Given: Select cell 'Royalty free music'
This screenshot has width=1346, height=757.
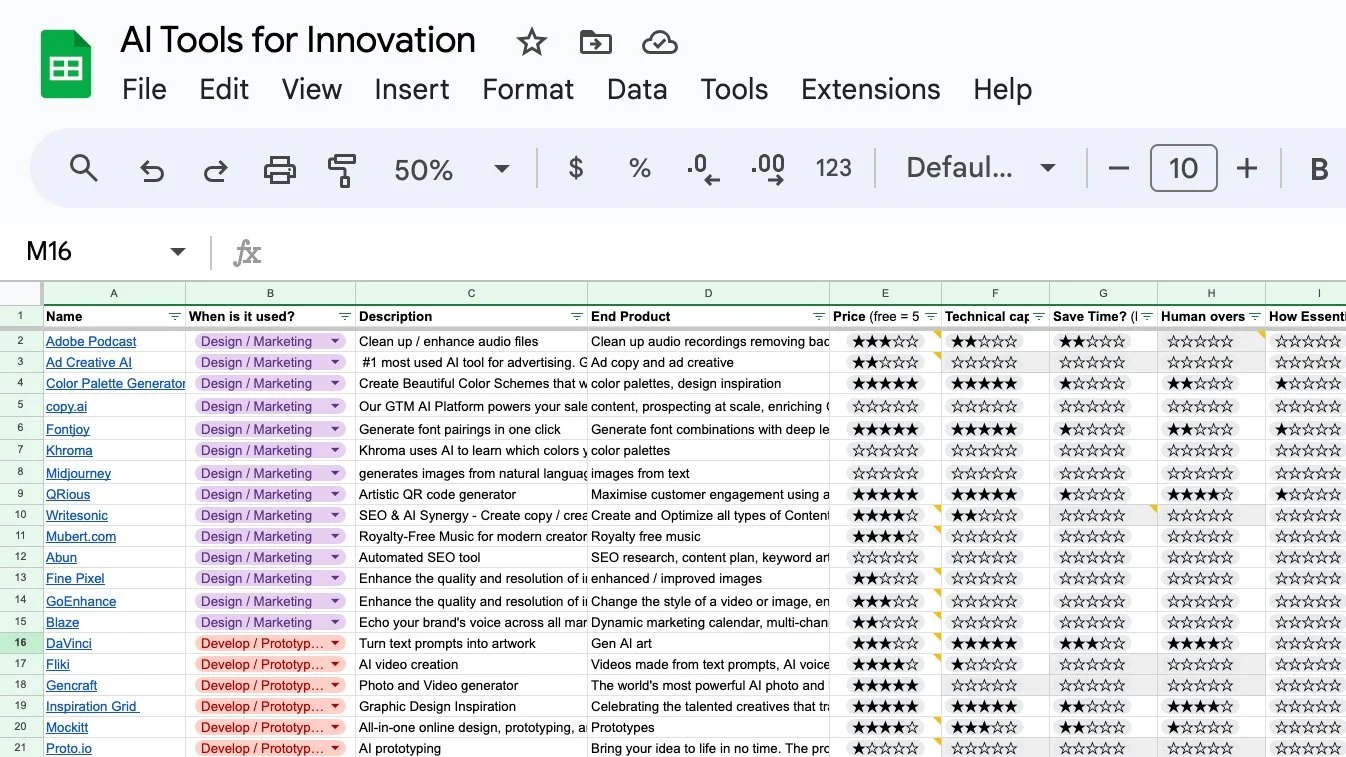Looking at the screenshot, I should coord(708,536).
